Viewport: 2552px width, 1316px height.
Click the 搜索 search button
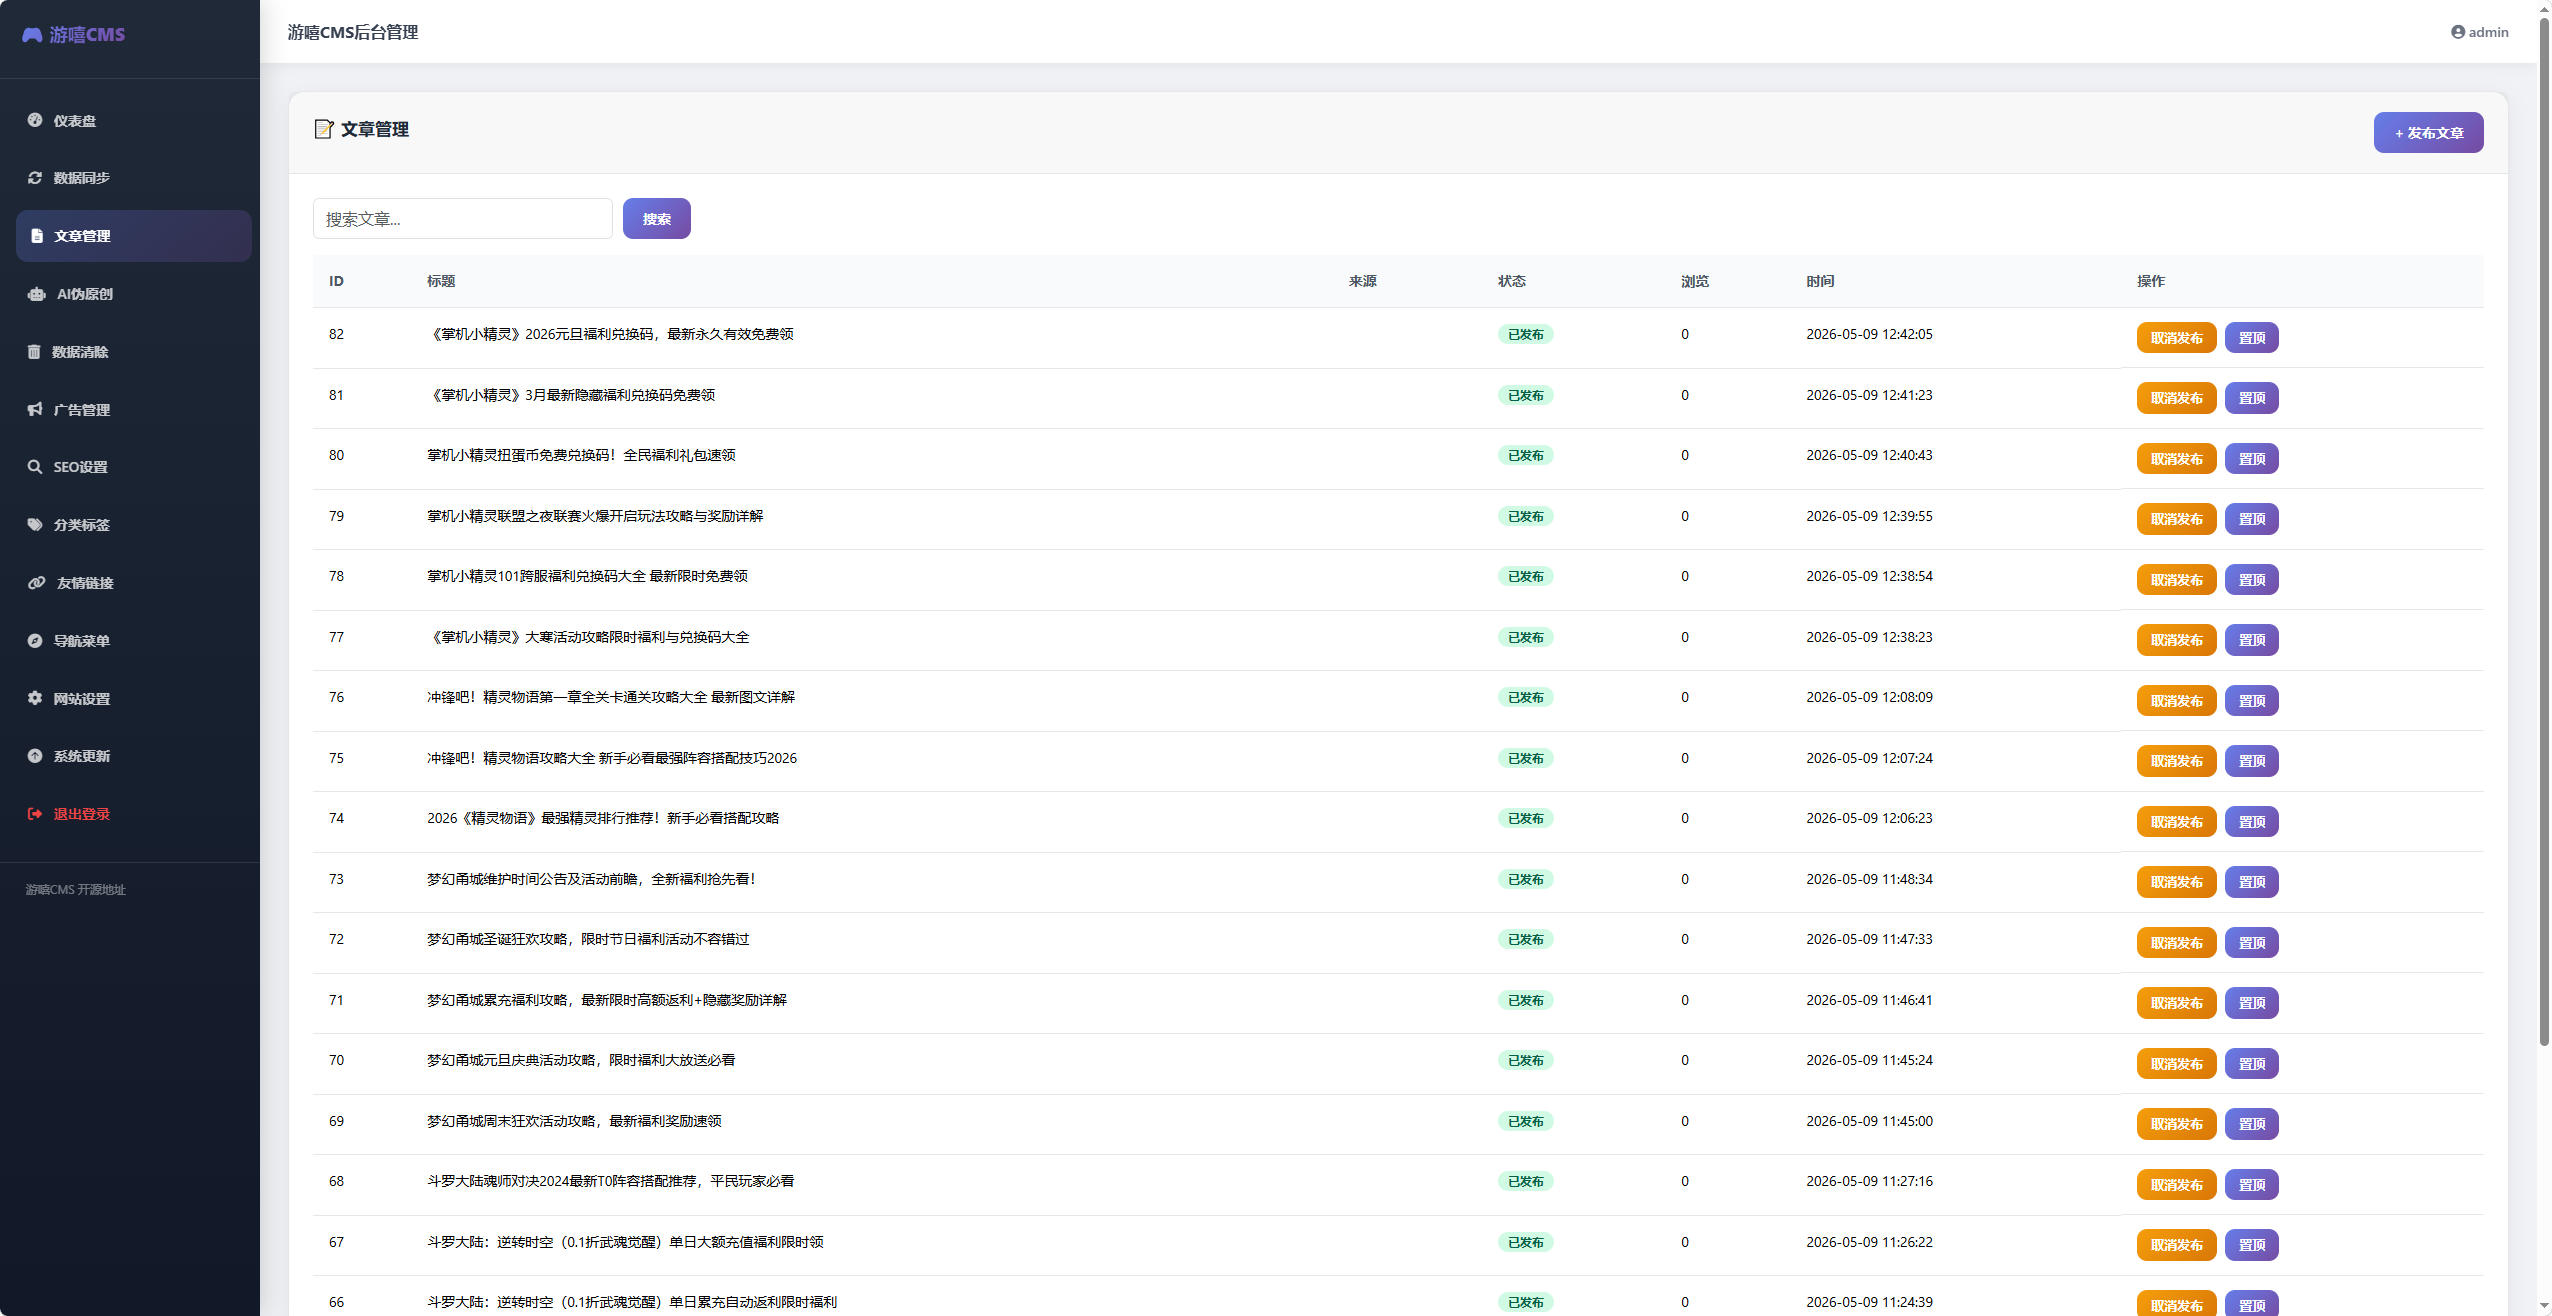pos(656,219)
